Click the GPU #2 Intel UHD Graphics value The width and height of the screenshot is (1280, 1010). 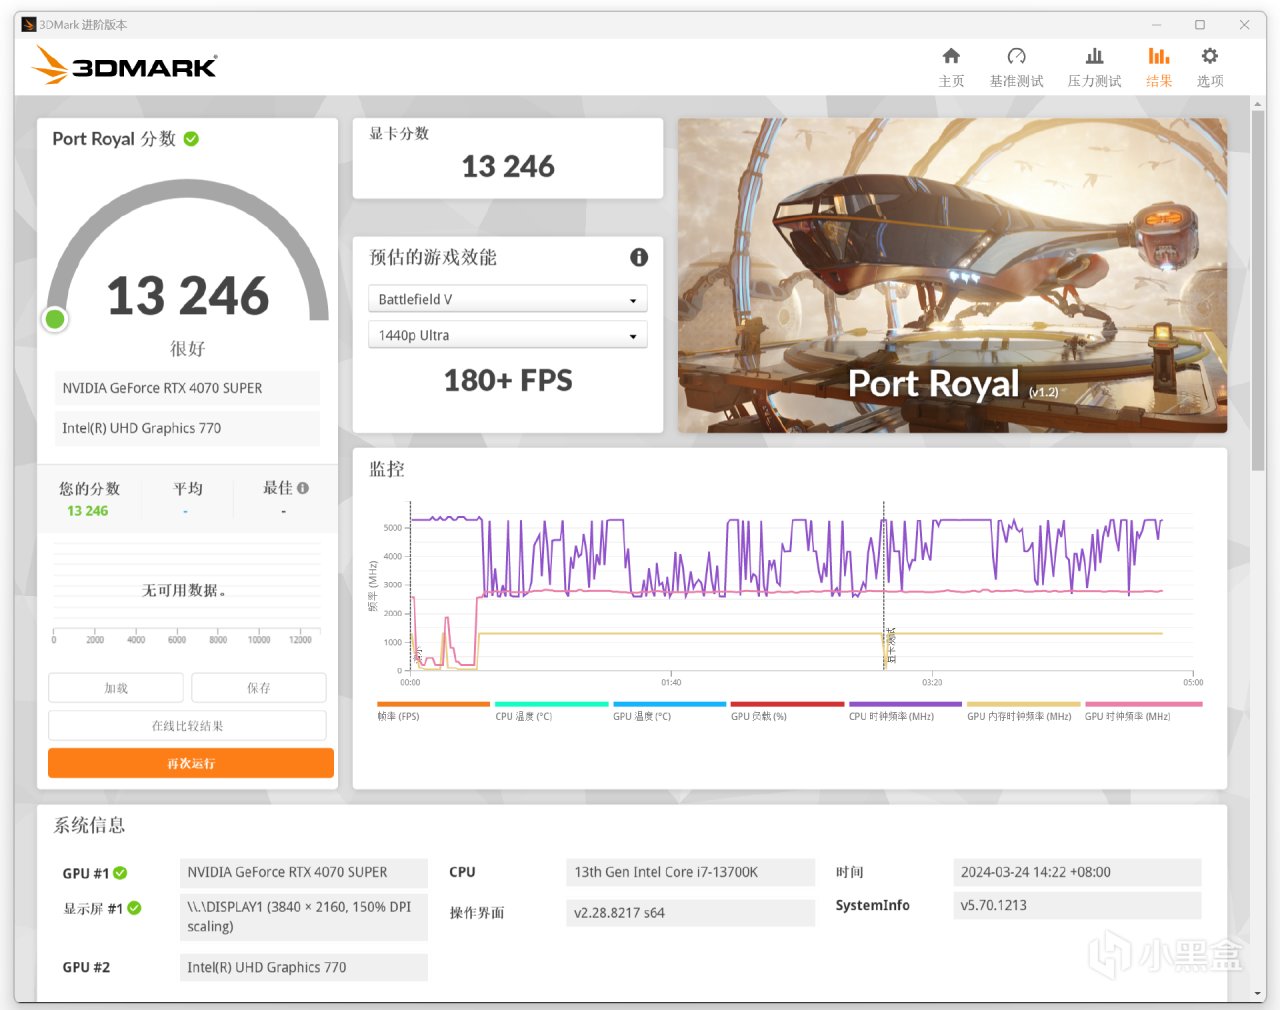point(304,967)
